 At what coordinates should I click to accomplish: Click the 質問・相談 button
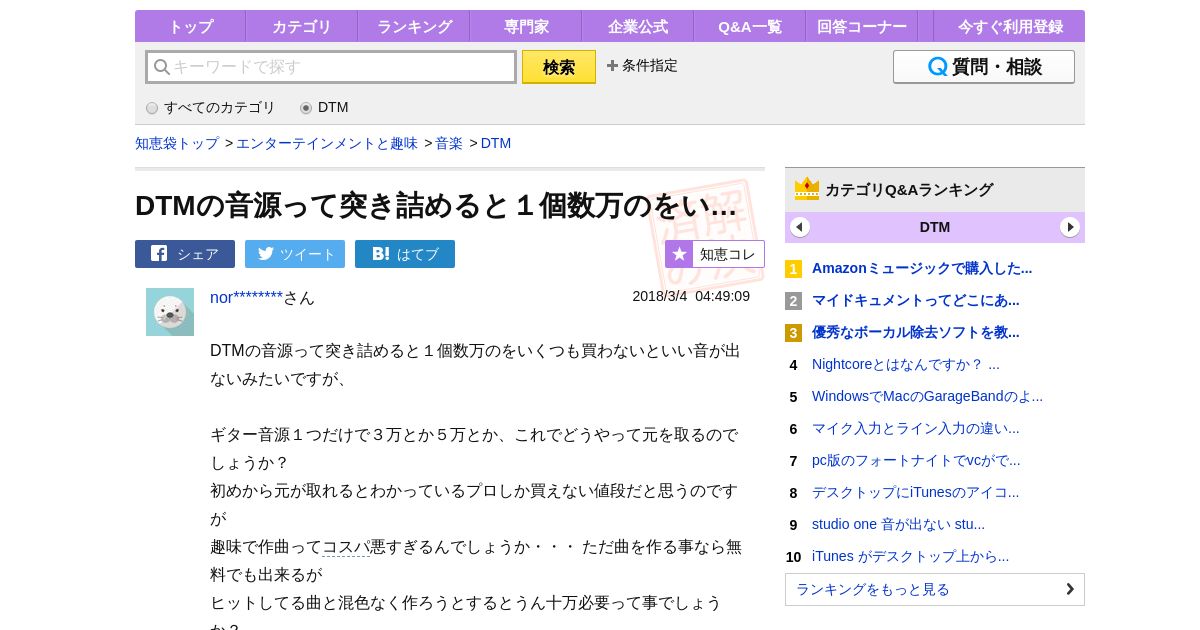coord(984,67)
